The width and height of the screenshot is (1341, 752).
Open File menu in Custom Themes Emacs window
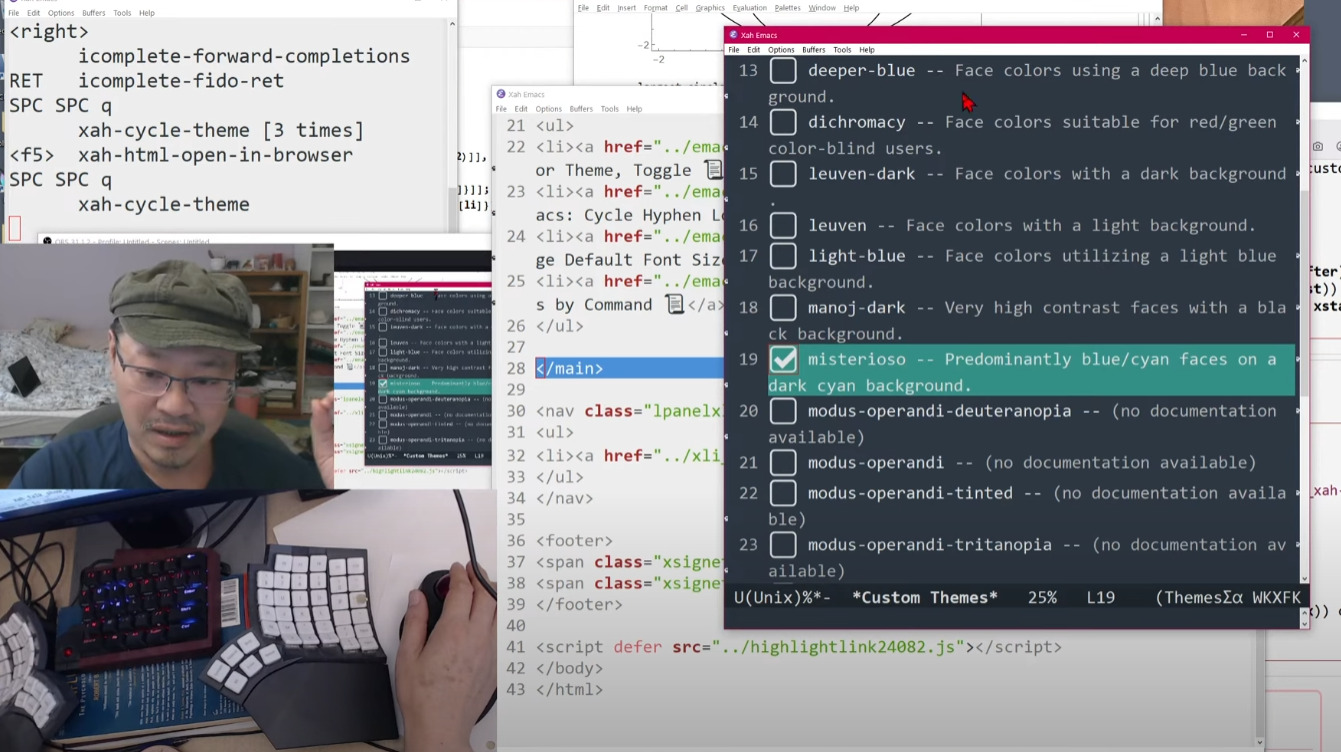(734, 49)
